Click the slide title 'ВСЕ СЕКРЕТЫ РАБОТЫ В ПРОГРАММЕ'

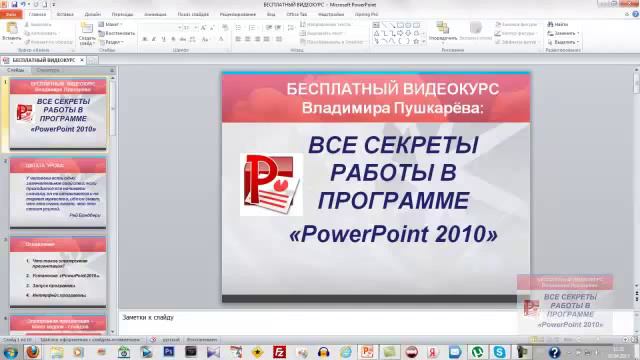coord(393,173)
